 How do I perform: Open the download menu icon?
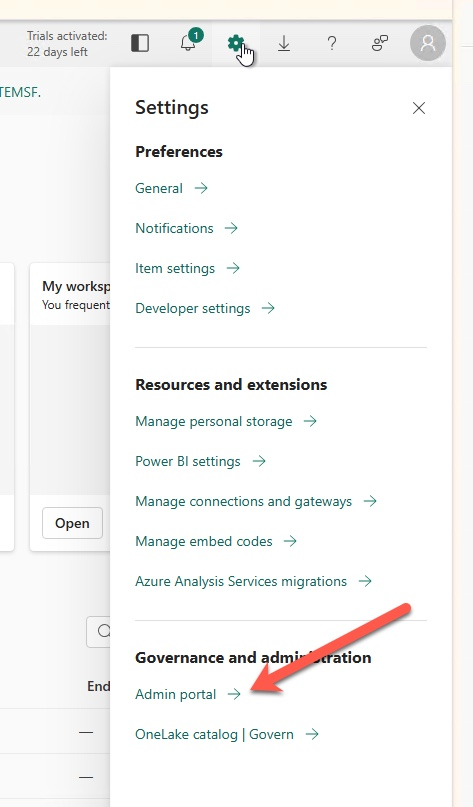click(x=284, y=44)
